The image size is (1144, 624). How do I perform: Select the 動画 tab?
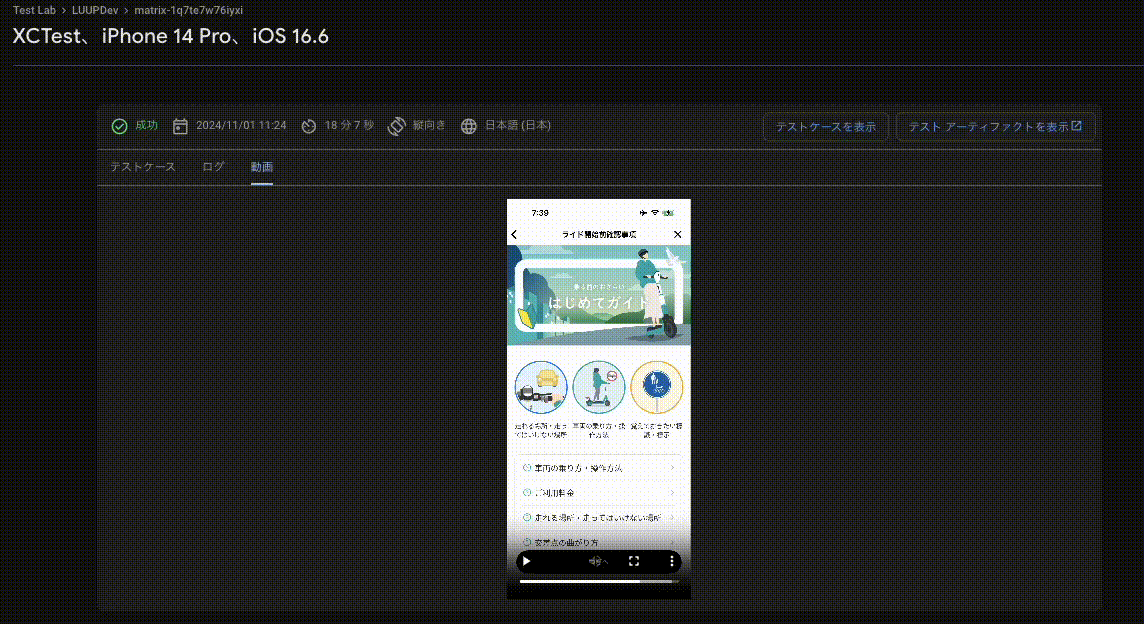coord(262,167)
